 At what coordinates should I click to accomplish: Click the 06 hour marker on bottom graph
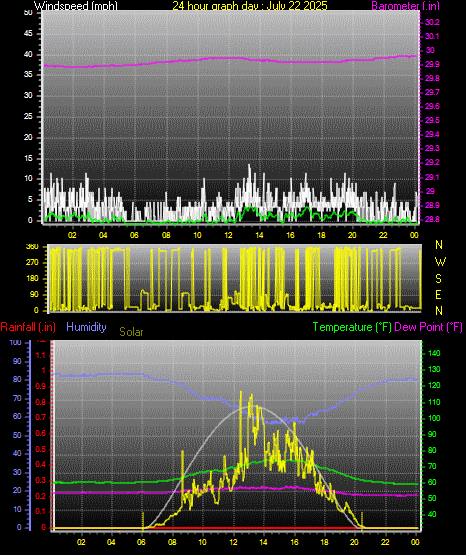point(141,542)
